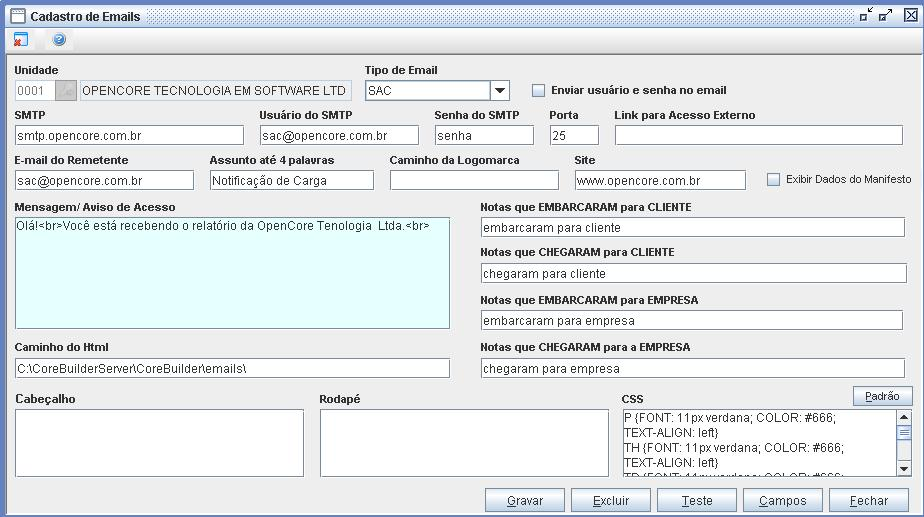Click the Gravar button
Viewport: 924px width, 517px height.
pyautogui.click(x=524, y=500)
